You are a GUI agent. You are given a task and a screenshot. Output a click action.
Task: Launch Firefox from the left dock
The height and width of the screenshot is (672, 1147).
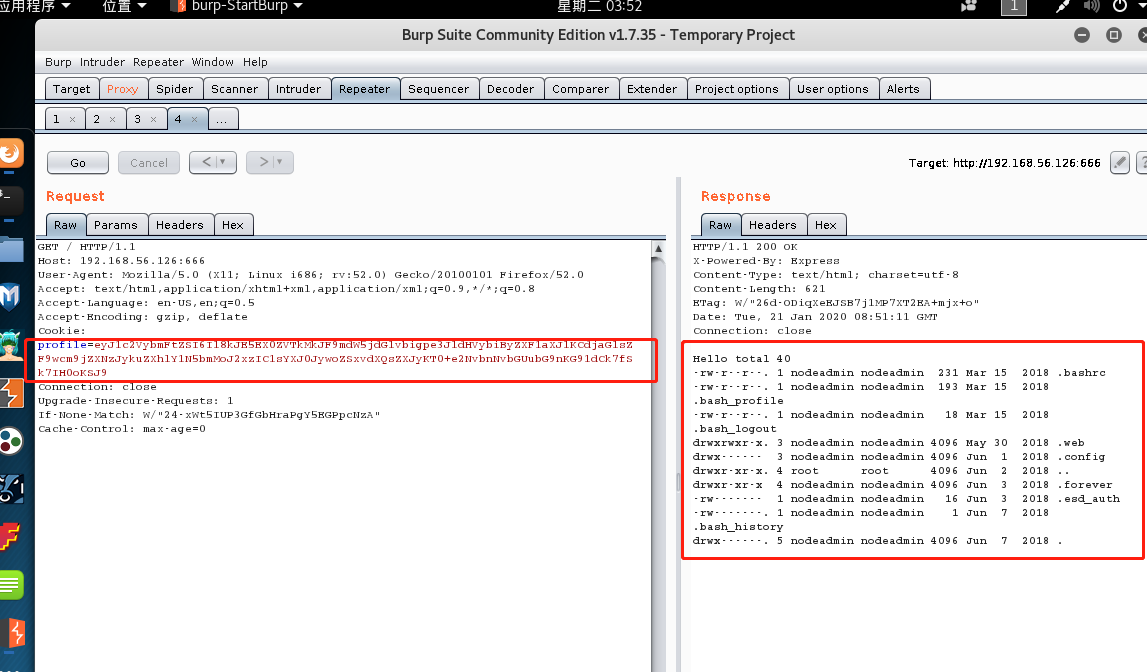(x=11, y=153)
